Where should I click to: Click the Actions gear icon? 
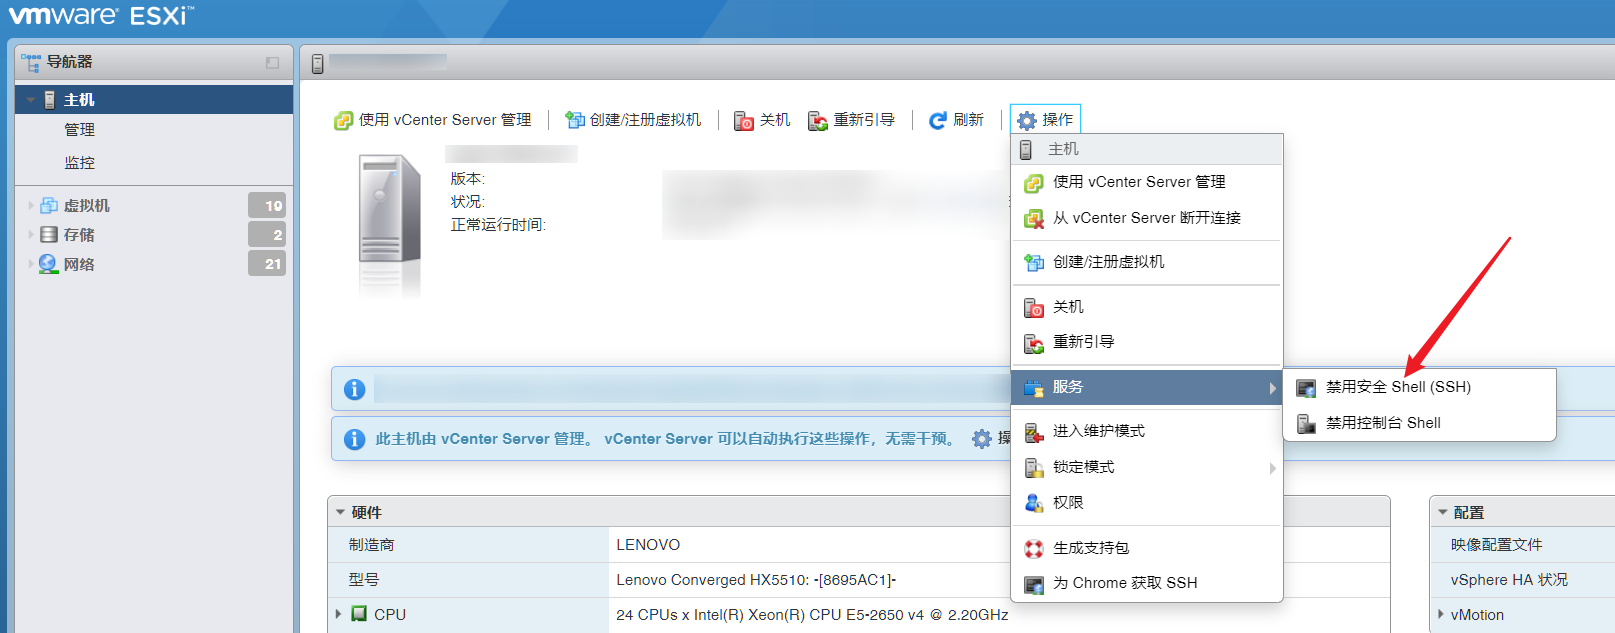[x=1027, y=120]
